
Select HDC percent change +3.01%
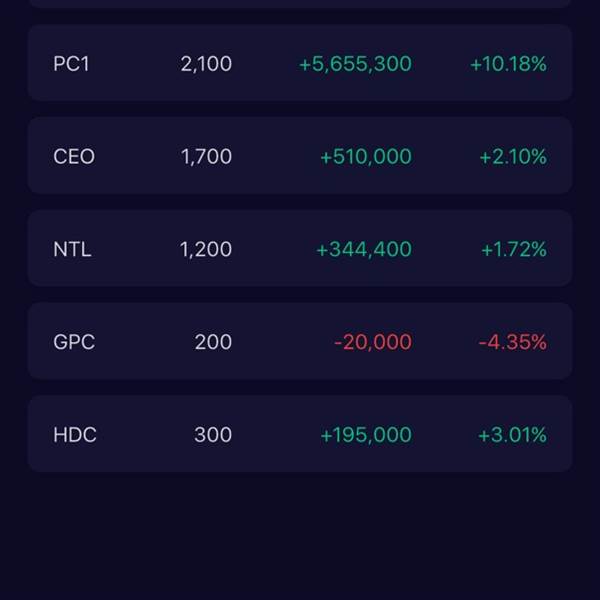point(512,435)
